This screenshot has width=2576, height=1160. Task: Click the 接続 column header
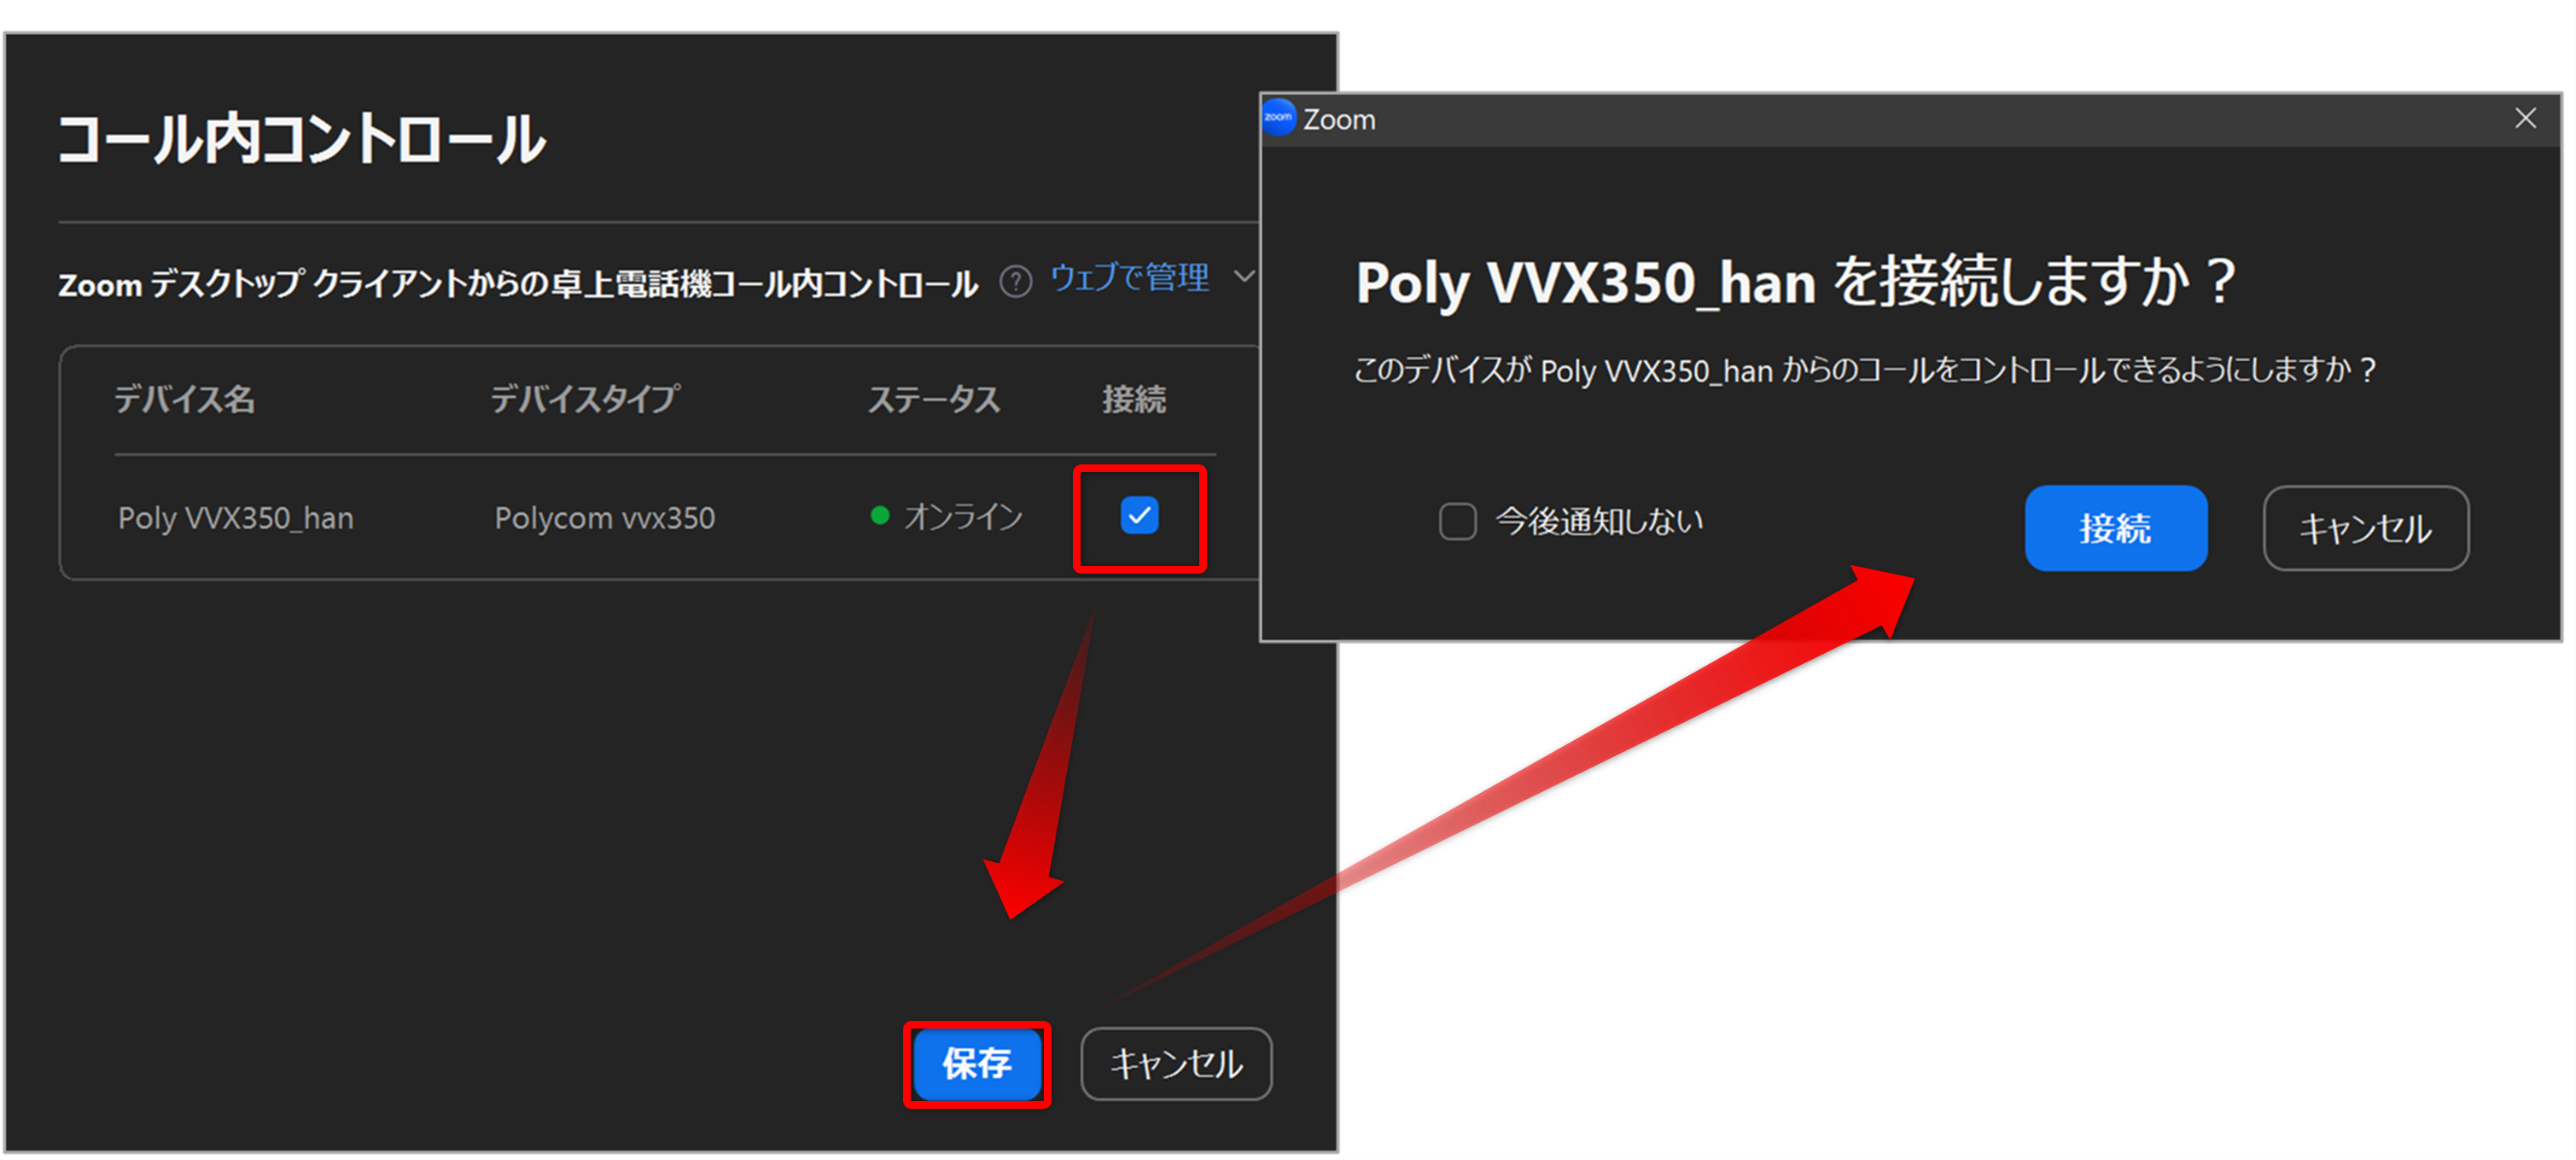[1134, 399]
